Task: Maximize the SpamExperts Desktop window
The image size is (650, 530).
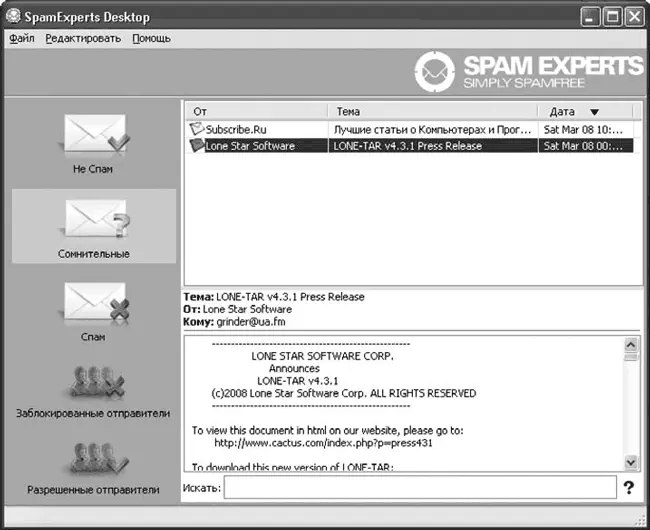Action: [x=612, y=17]
